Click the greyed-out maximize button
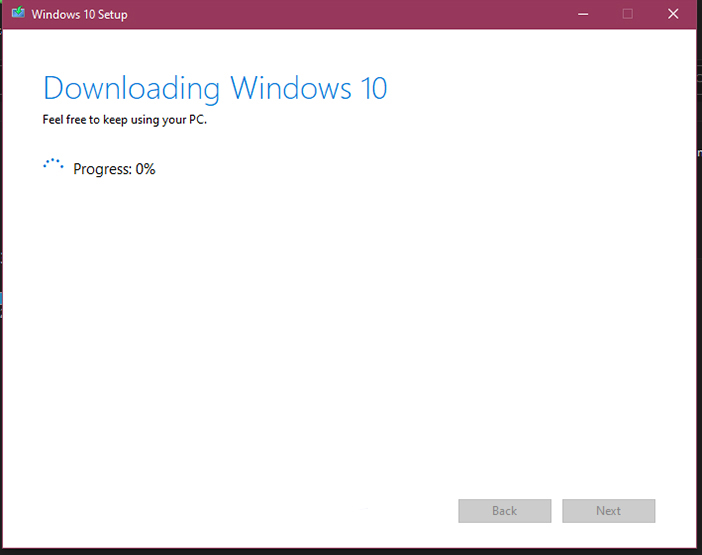This screenshot has width=702, height=555. coord(628,14)
